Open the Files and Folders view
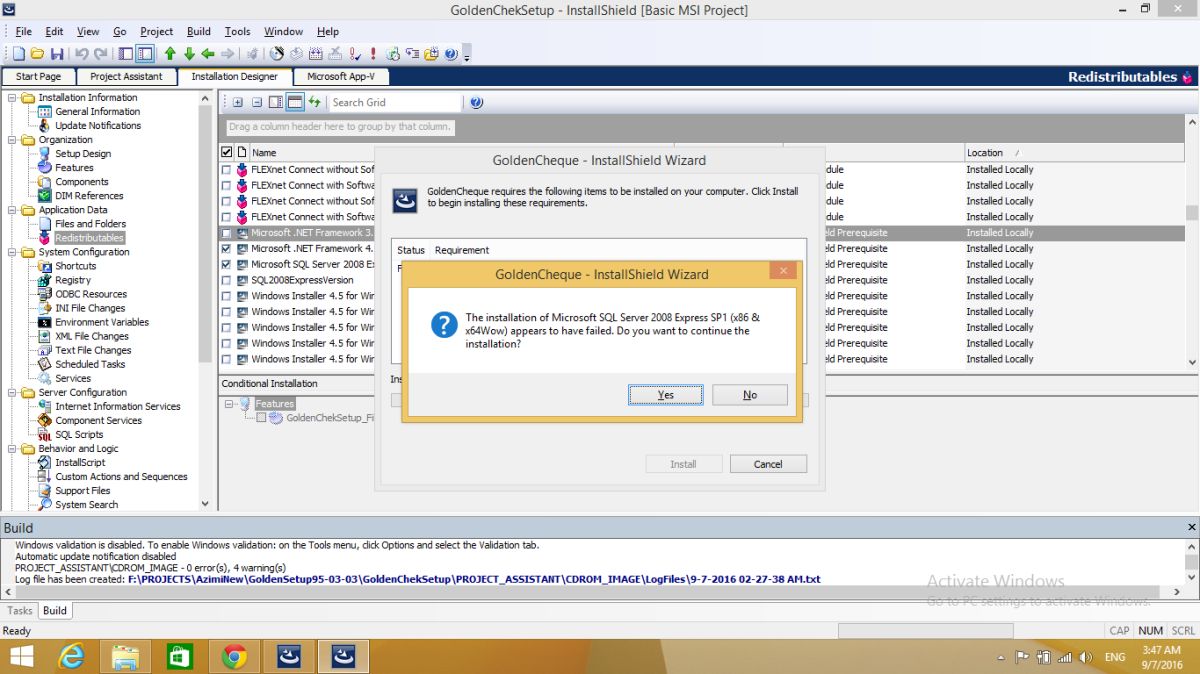 click(90, 224)
